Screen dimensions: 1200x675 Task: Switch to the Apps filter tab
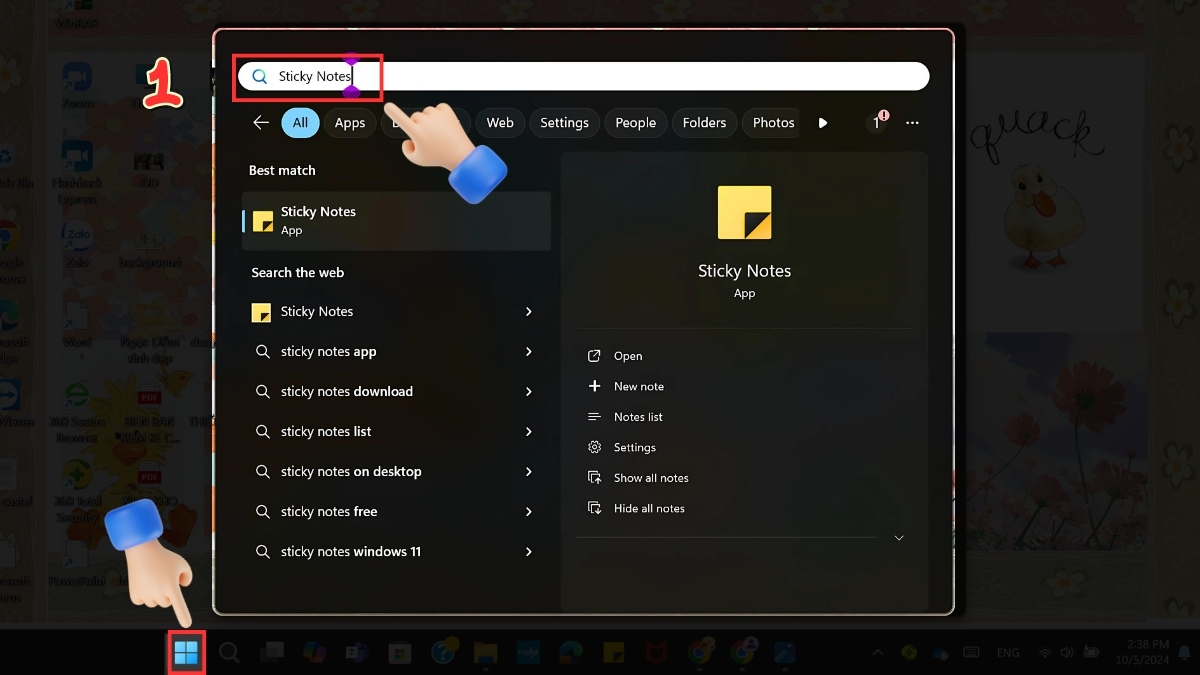click(x=350, y=122)
